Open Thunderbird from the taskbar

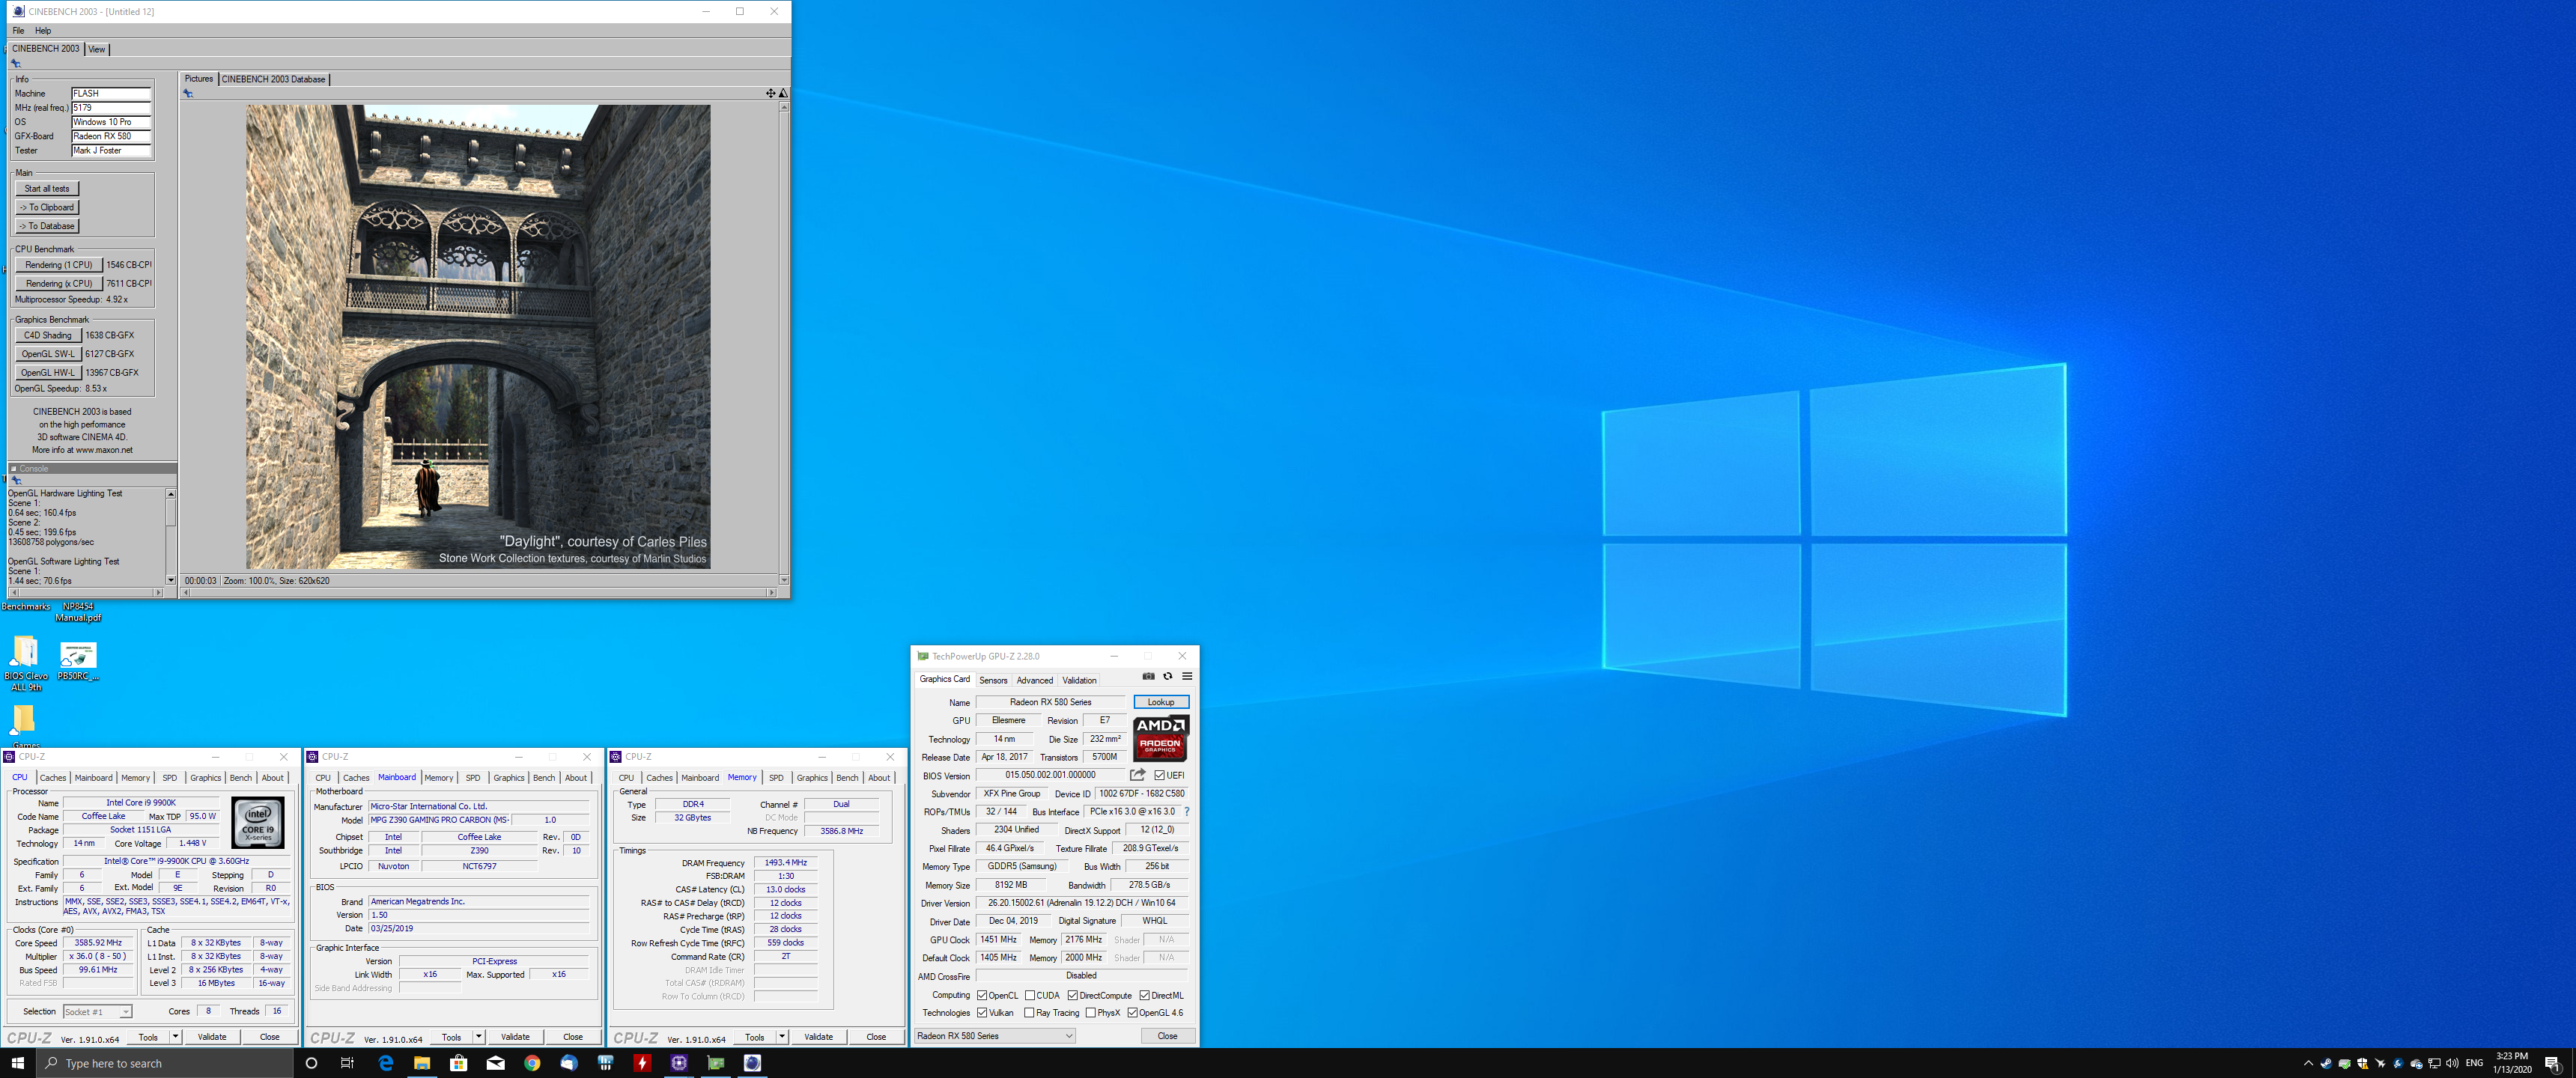tap(568, 1063)
